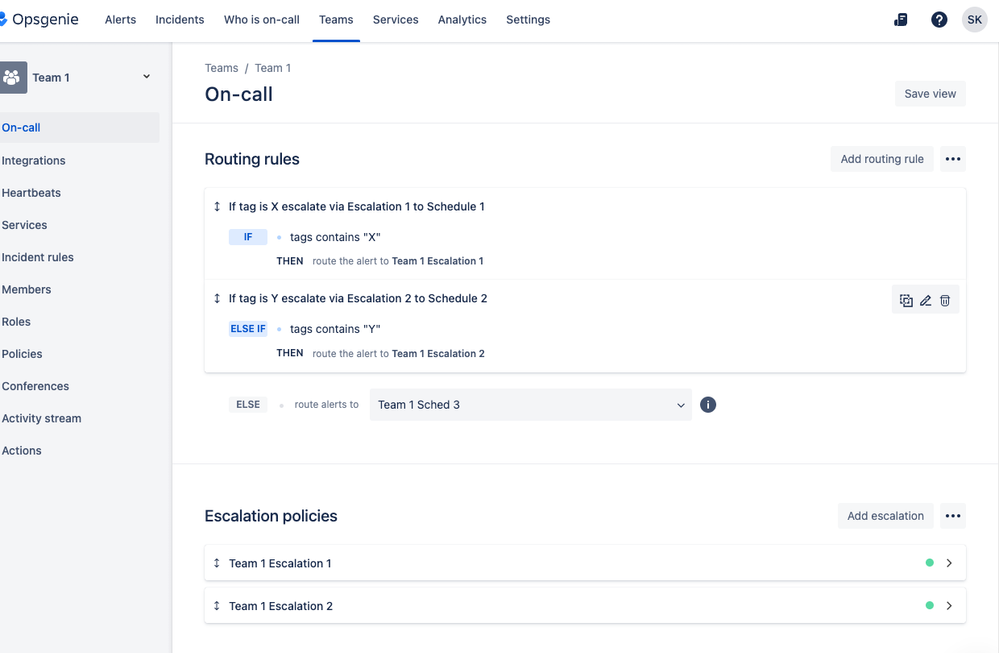Click green status dot of Team 1 Escalation 1
This screenshot has height=653, width=999.
click(x=930, y=563)
